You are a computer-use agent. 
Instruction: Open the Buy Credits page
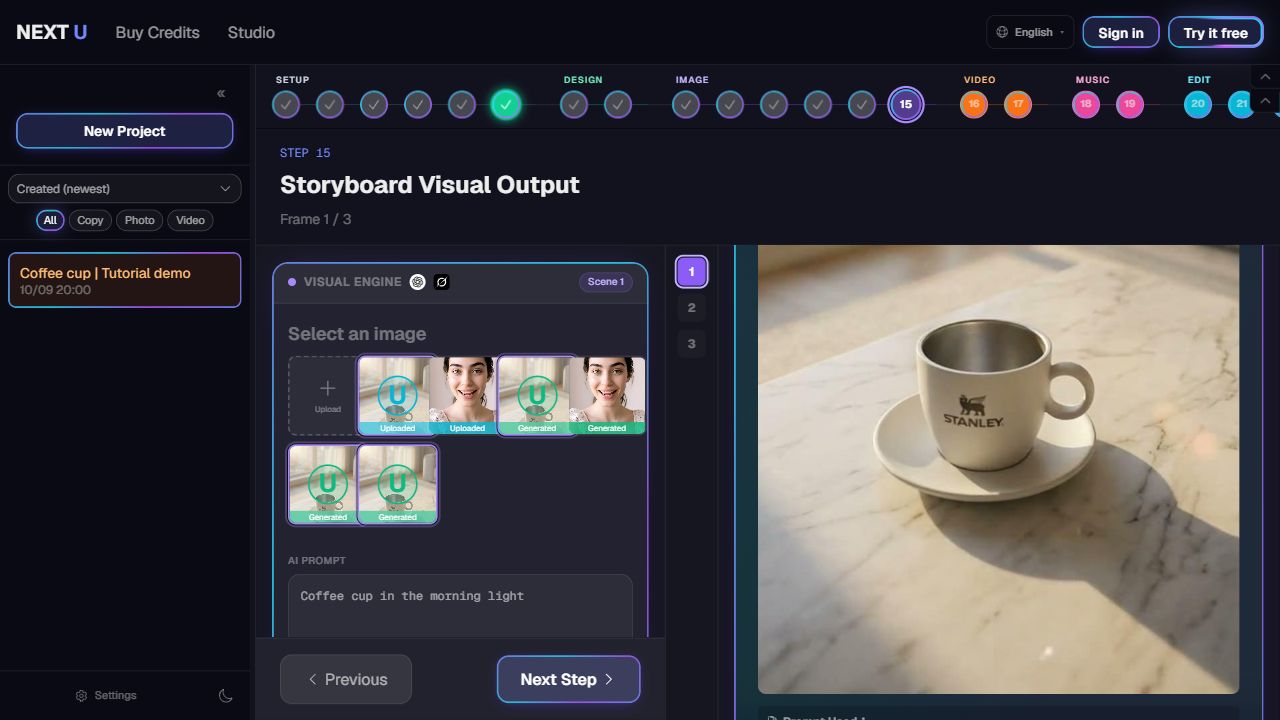[x=158, y=32]
